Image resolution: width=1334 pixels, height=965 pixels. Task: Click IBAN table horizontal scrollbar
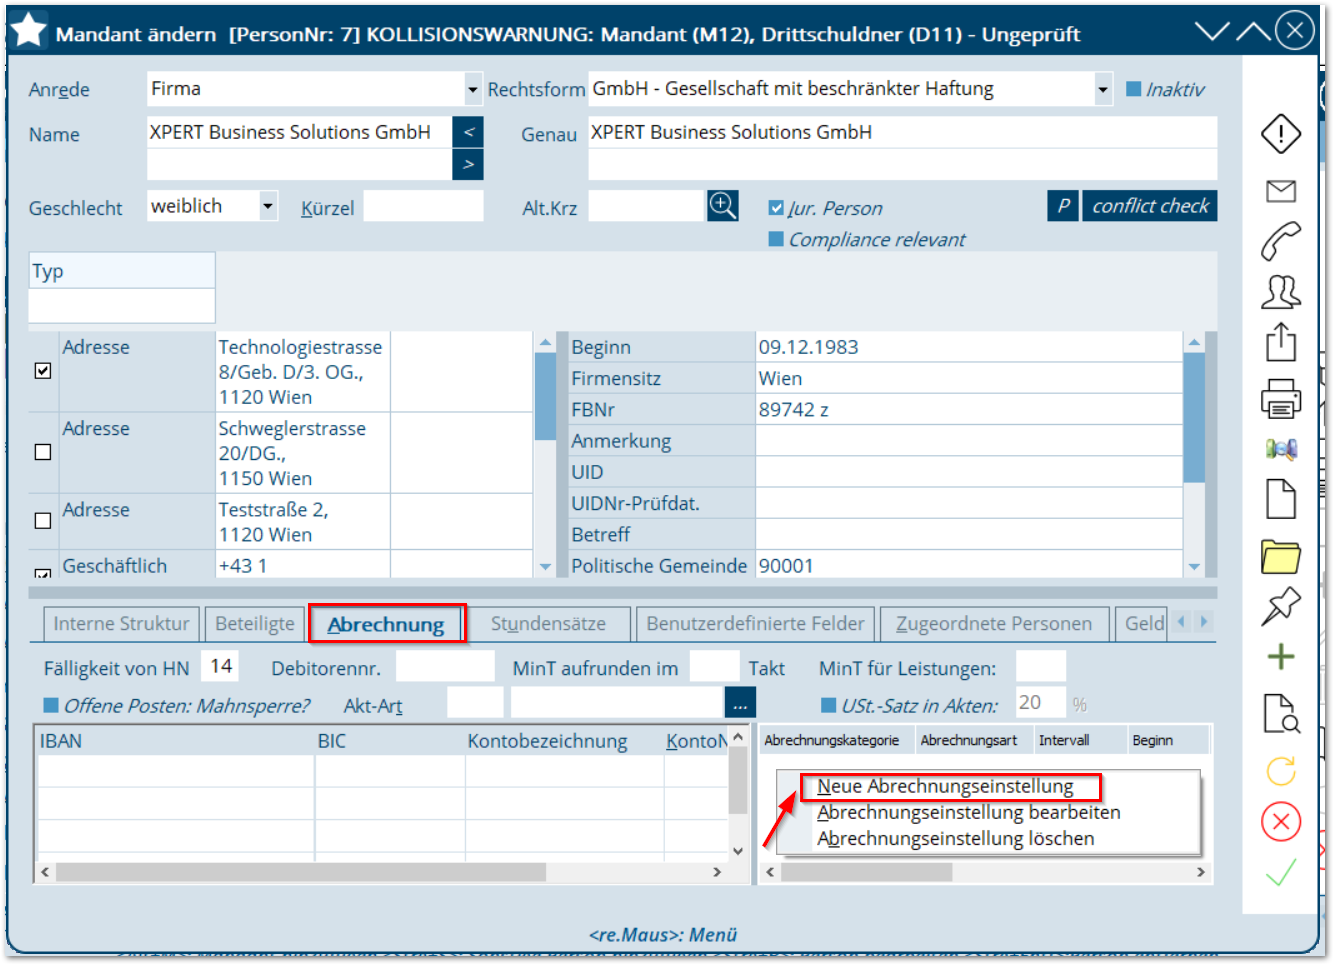(300, 872)
